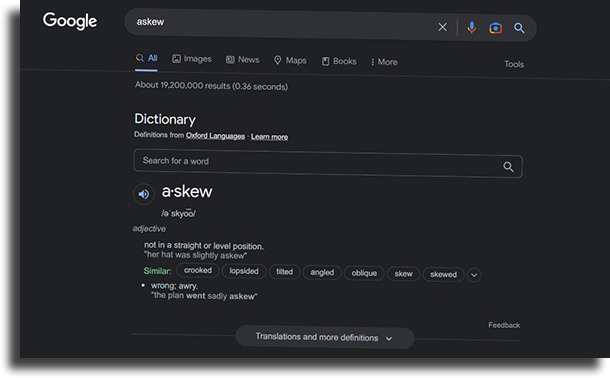Click the result count text 'About 19,200,000 results'

[182, 85]
